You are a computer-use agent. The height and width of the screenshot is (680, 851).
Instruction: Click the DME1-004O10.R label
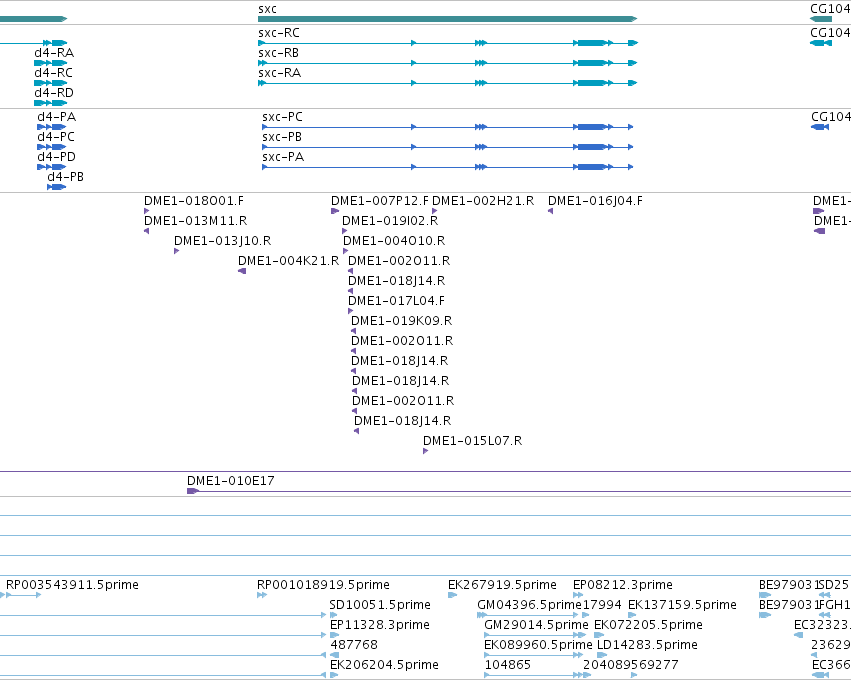pyautogui.click(x=394, y=241)
